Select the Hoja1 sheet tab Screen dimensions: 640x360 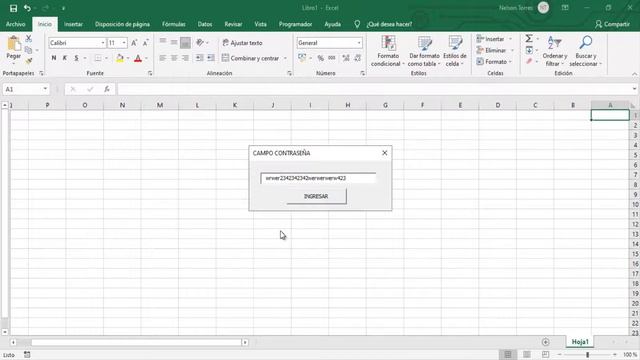click(x=580, y=342)
